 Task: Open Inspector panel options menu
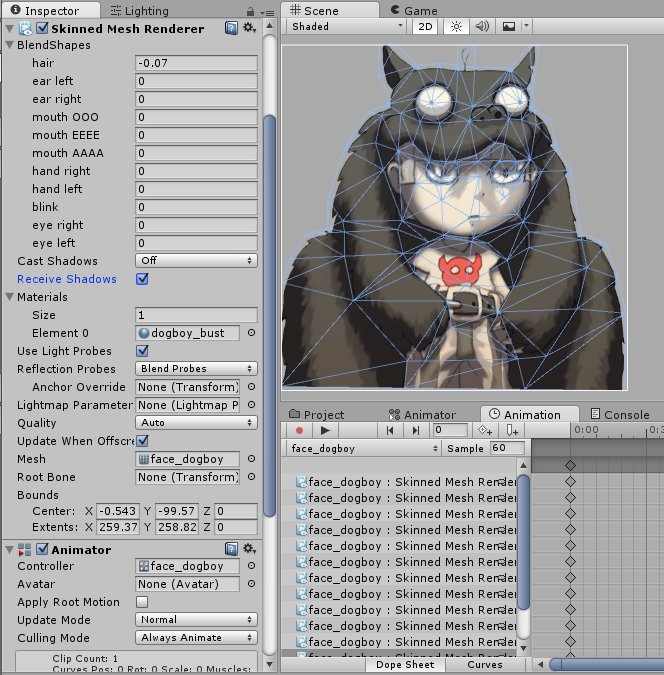point(267,12)
